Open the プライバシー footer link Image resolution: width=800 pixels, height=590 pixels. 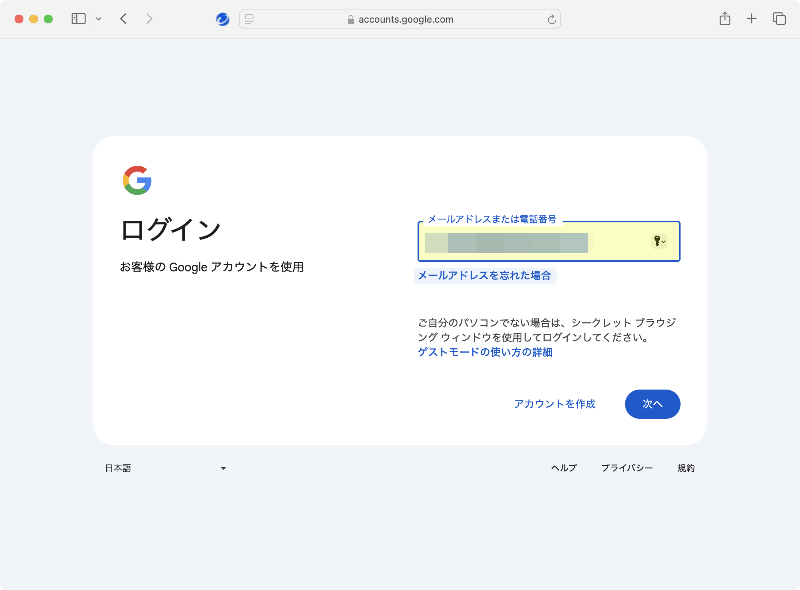click(627, 468)
